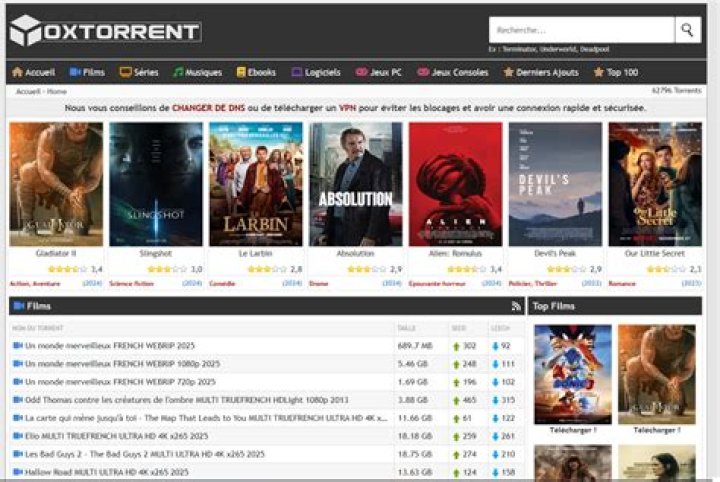720x482 pixels.
Task: Open La carte qui mène jusqu'à toi torrent
Action: [x=207, y=418]
